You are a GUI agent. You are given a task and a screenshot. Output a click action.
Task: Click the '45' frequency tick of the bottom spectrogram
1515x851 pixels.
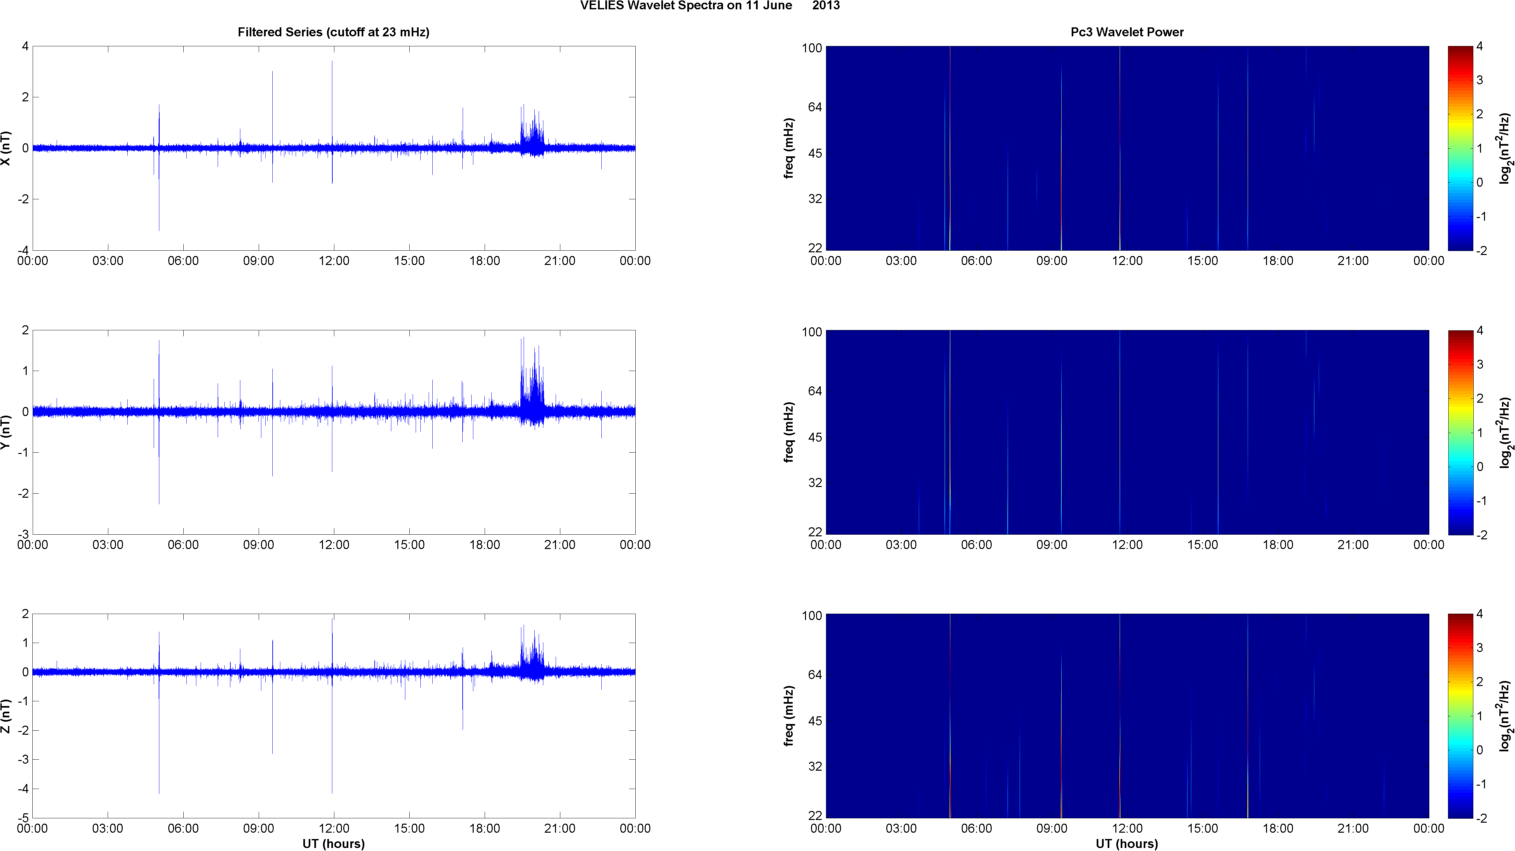[x=815, y=721]
